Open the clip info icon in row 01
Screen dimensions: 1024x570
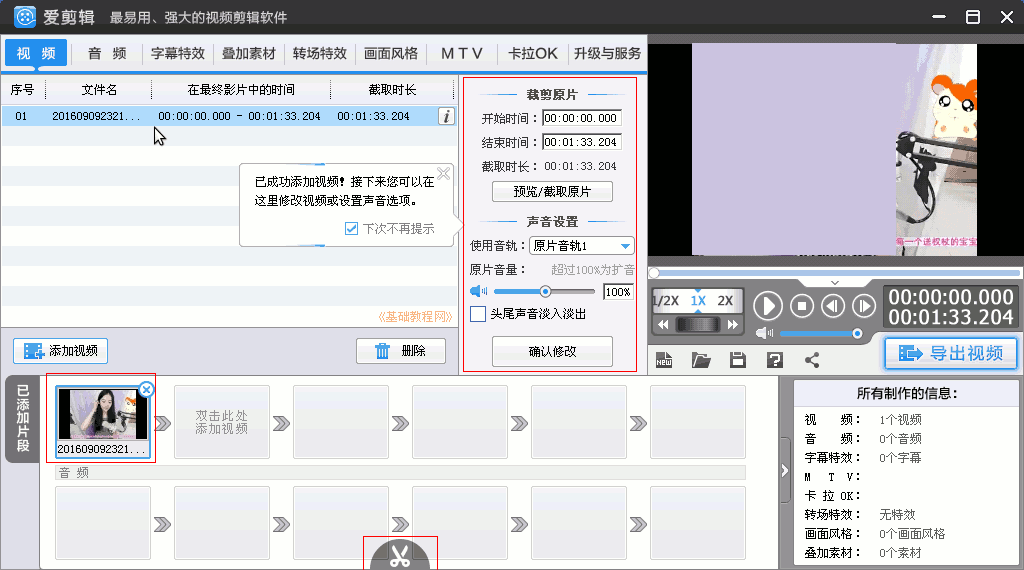point(446,116)
